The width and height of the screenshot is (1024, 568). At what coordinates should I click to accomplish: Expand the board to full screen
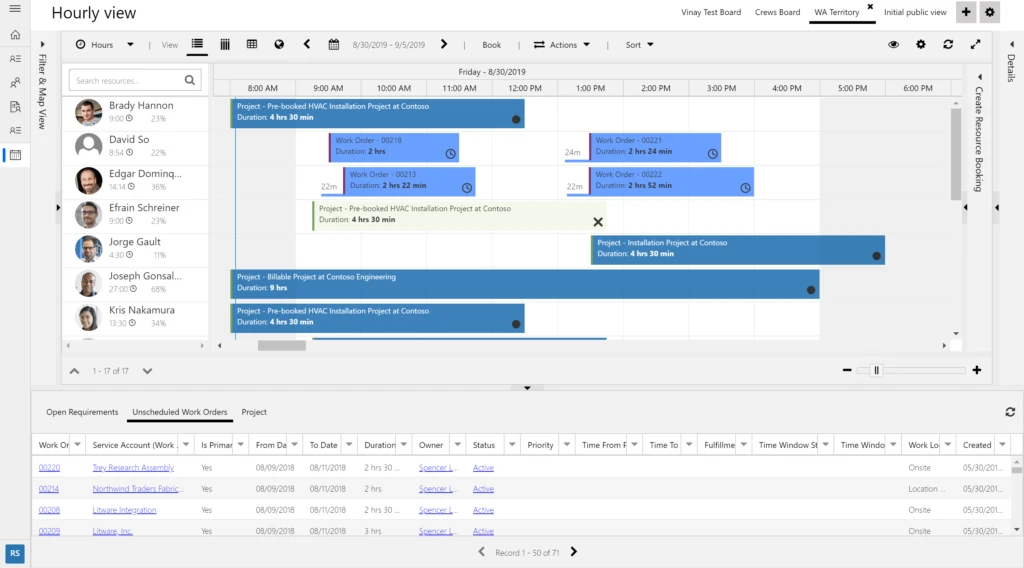point(975,45)
